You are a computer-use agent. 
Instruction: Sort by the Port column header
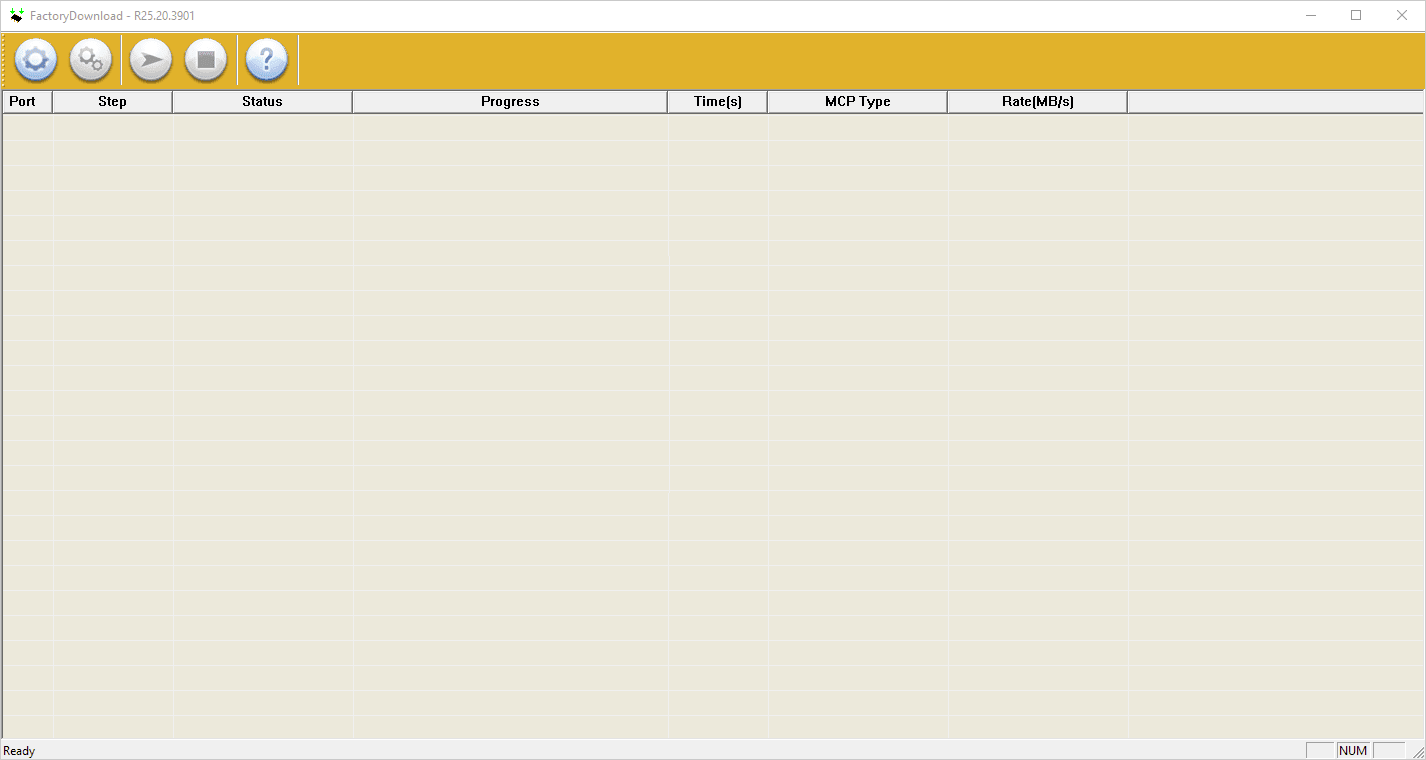26,101
